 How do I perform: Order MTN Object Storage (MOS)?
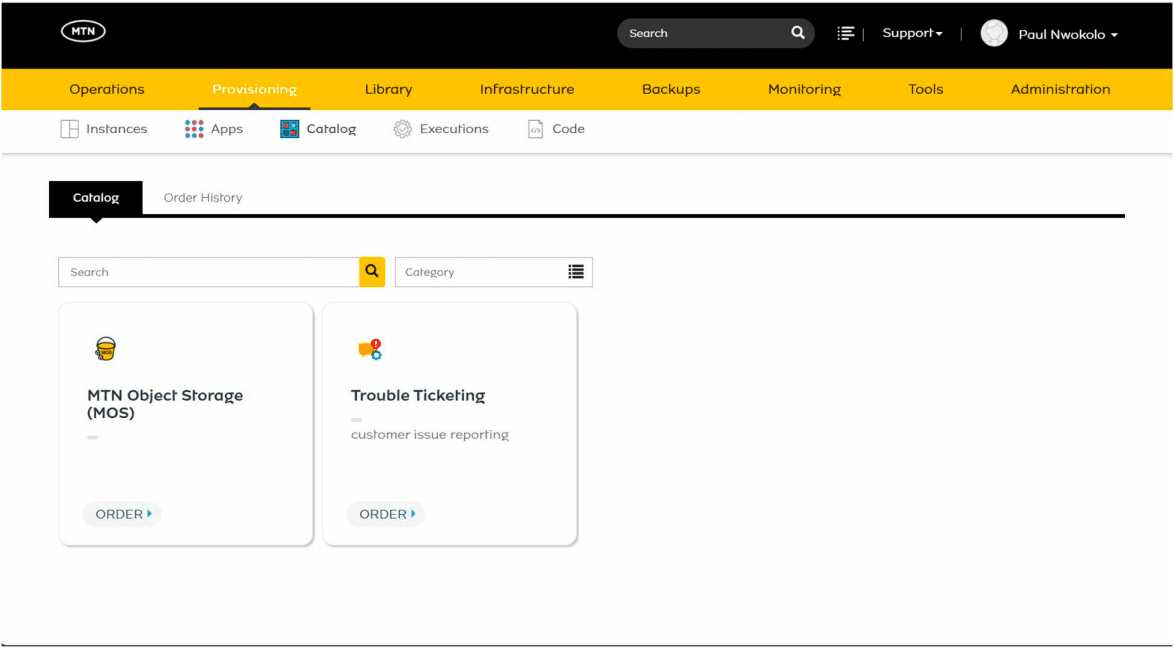click(x=123, y=514)
